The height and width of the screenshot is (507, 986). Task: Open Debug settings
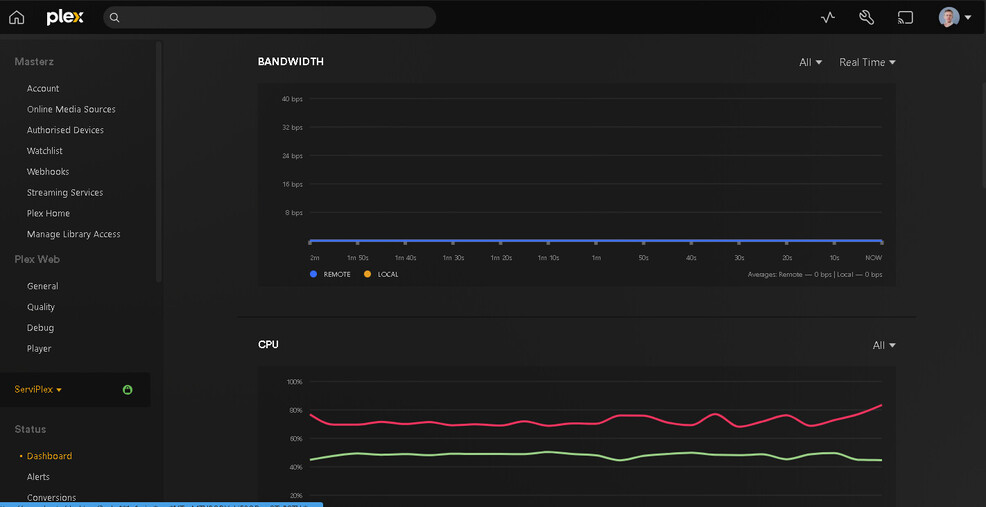tap(40, 328)
